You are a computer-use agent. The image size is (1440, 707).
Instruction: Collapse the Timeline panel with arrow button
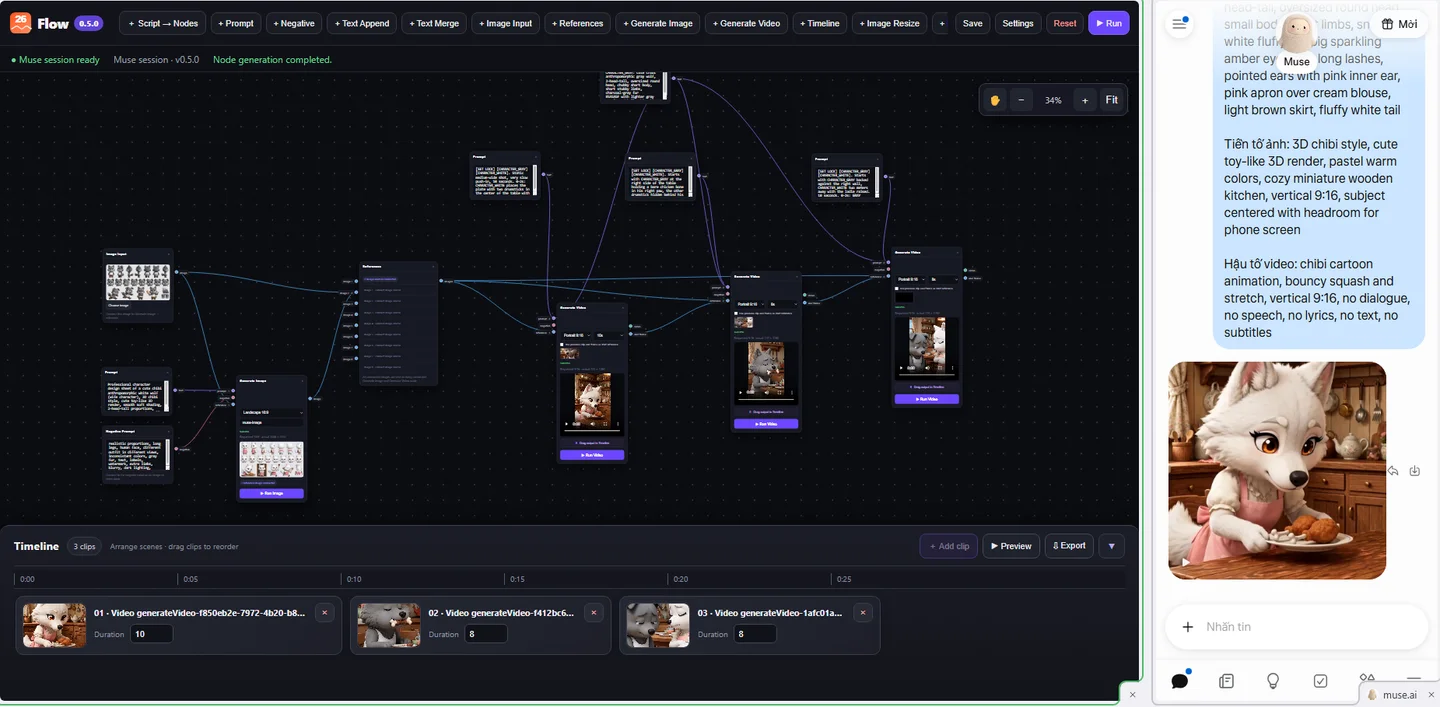[x=1111, y=546]
